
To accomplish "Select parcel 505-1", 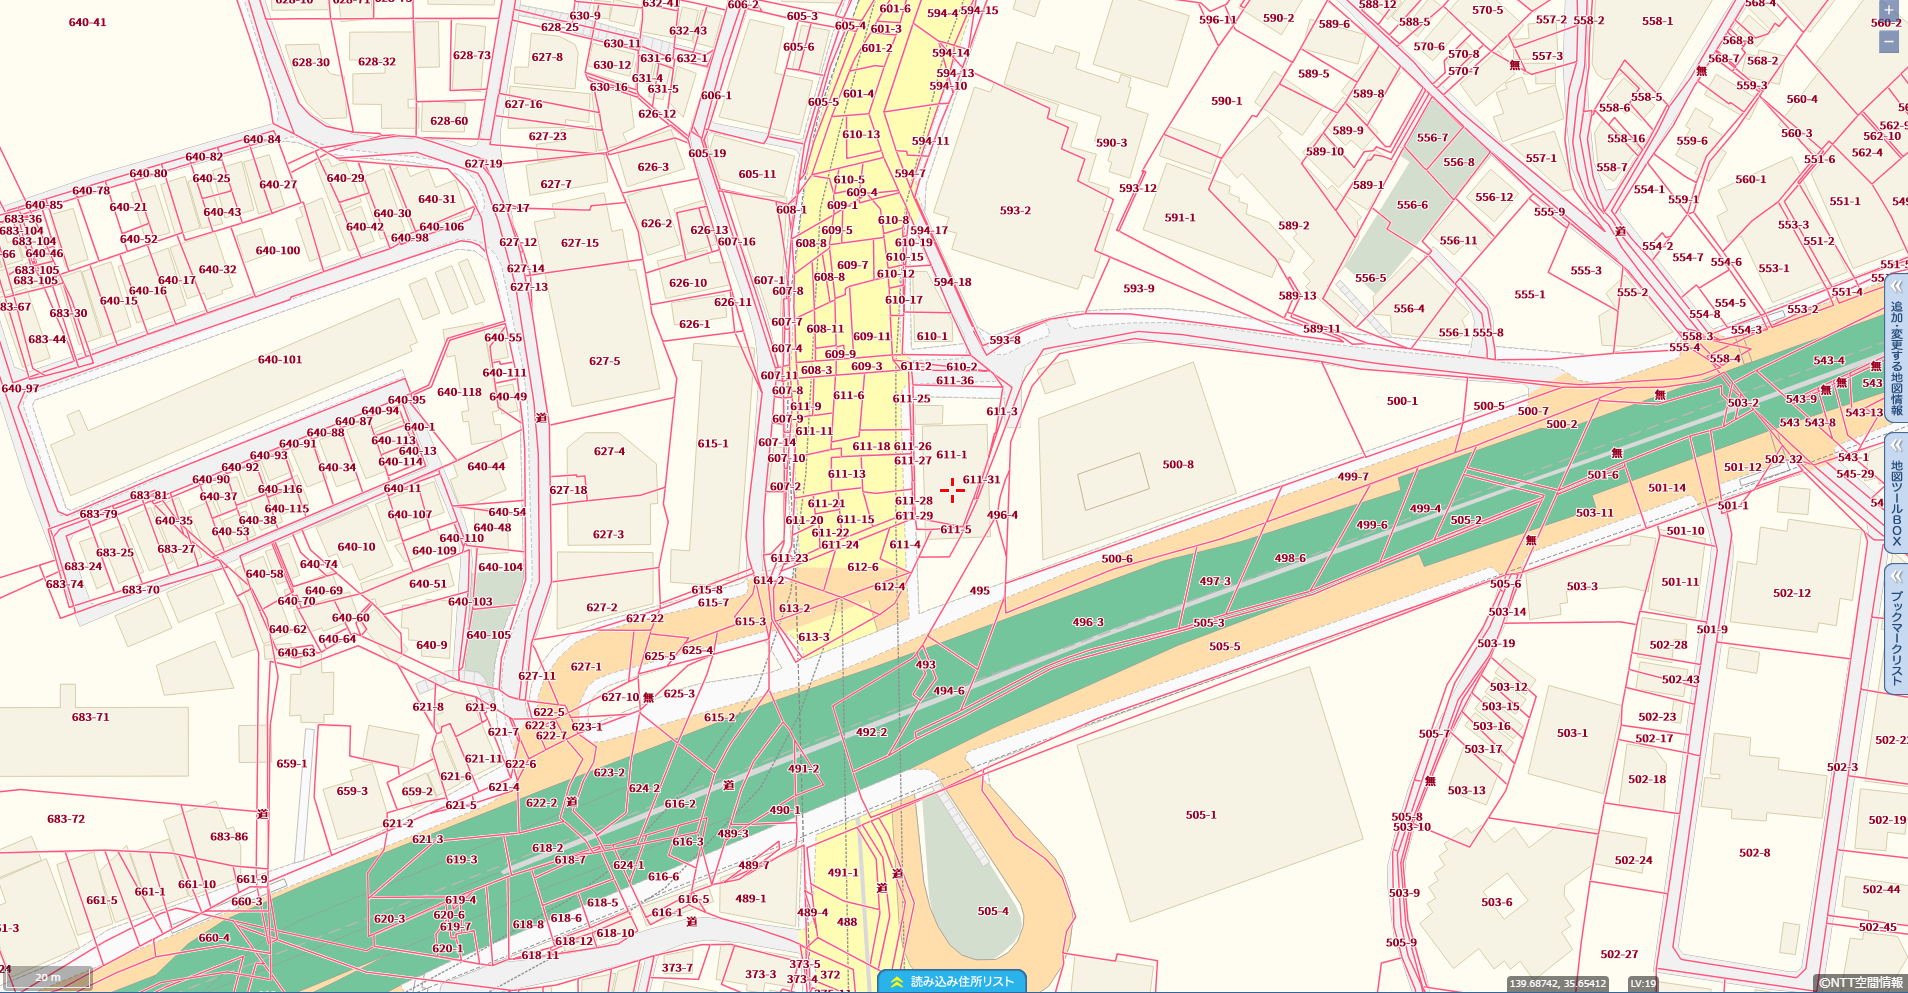I will 1201,815.
